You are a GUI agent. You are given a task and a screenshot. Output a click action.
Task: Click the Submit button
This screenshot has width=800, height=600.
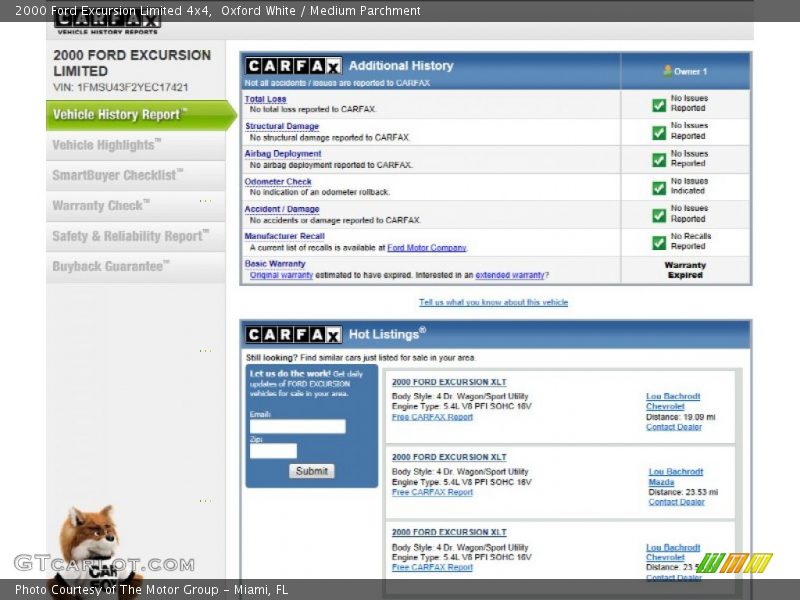coord(312,471)
